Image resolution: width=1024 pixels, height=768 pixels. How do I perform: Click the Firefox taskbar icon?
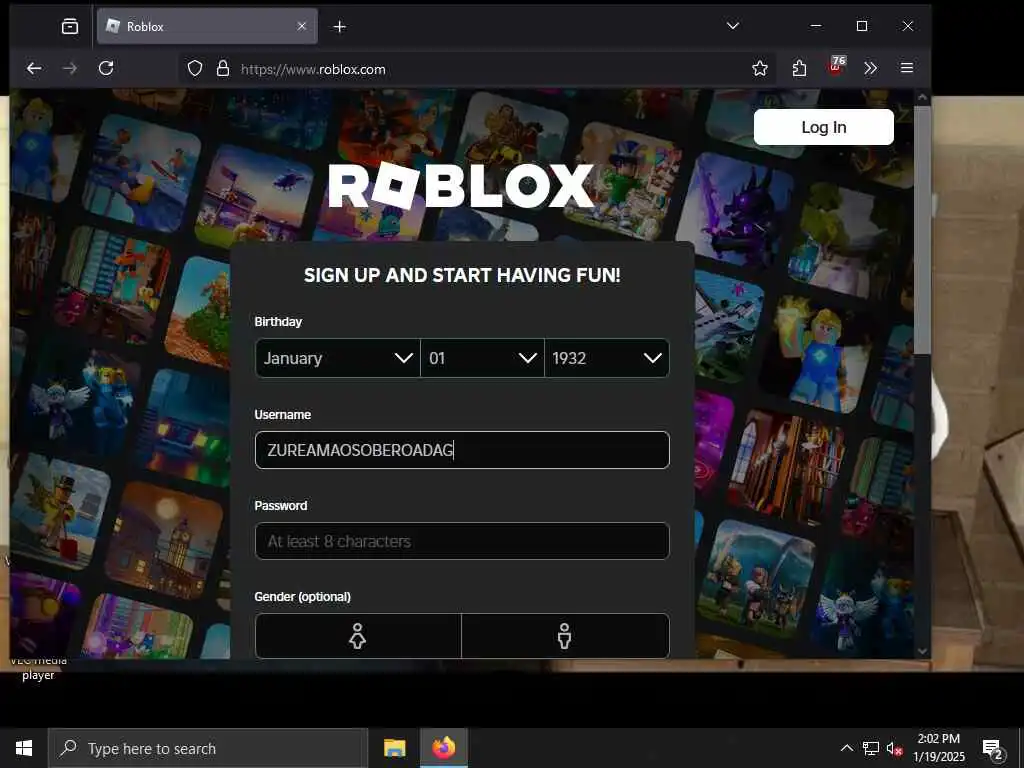(443, 748)
